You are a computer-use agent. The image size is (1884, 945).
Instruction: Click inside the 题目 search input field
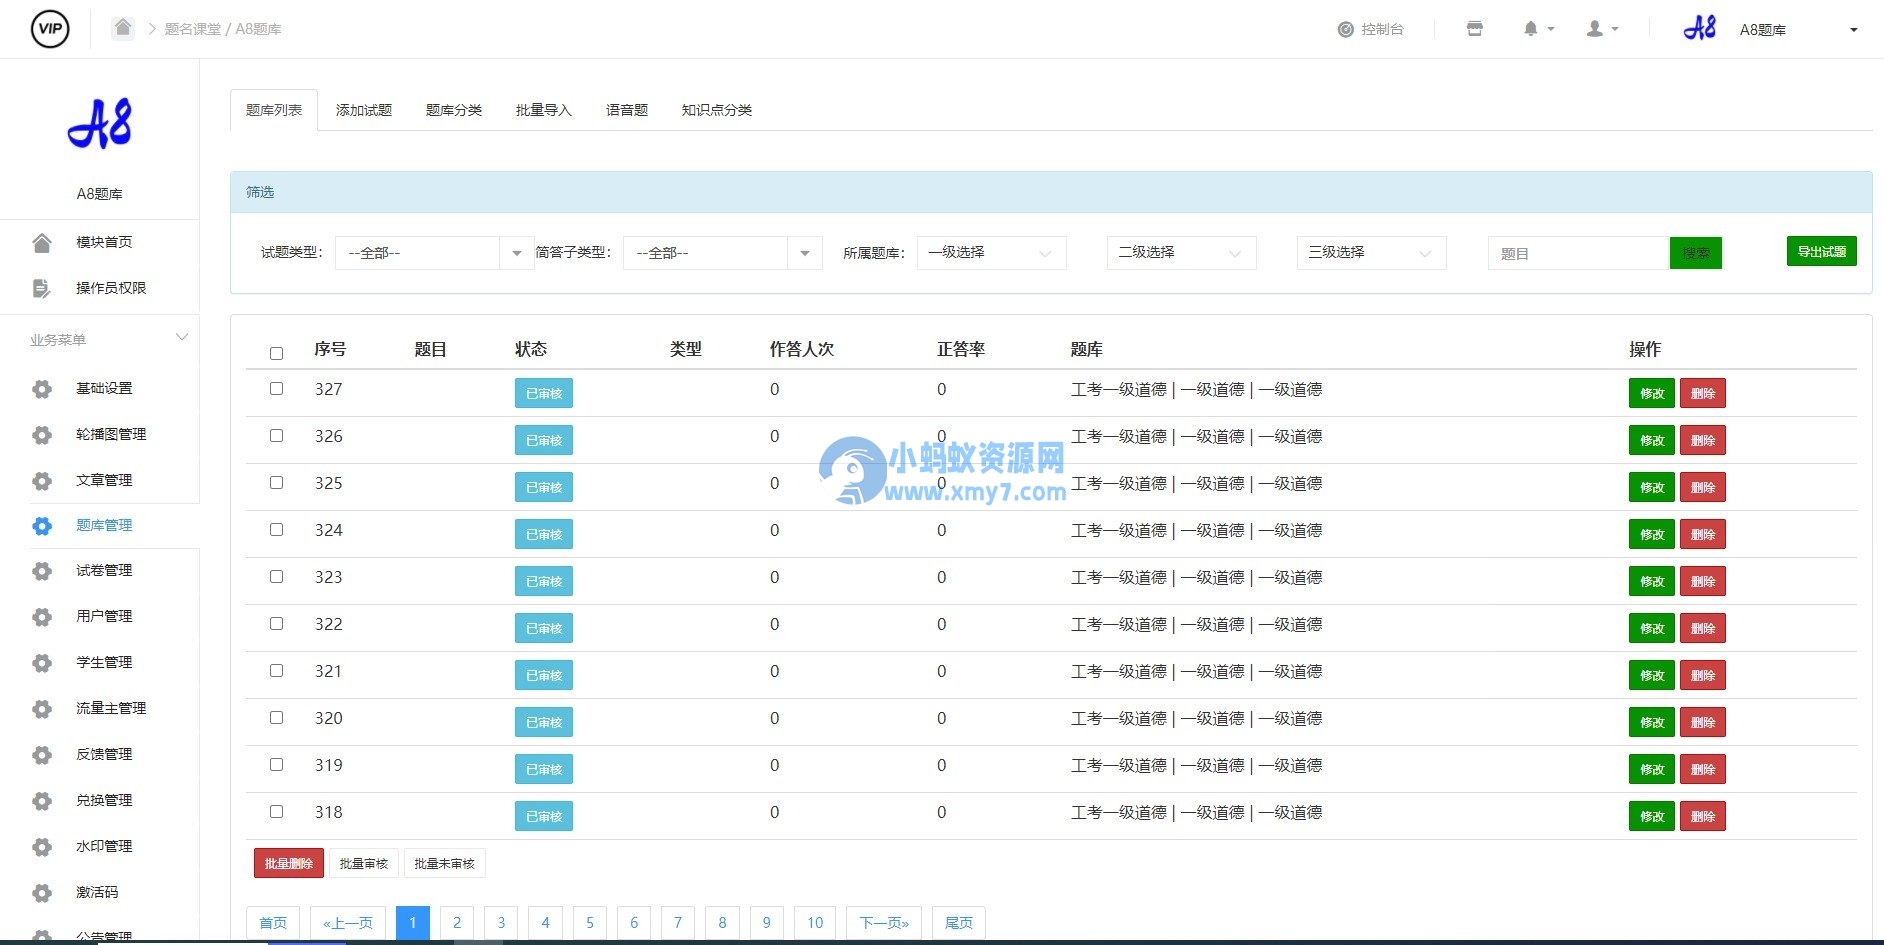[1577, 253]
